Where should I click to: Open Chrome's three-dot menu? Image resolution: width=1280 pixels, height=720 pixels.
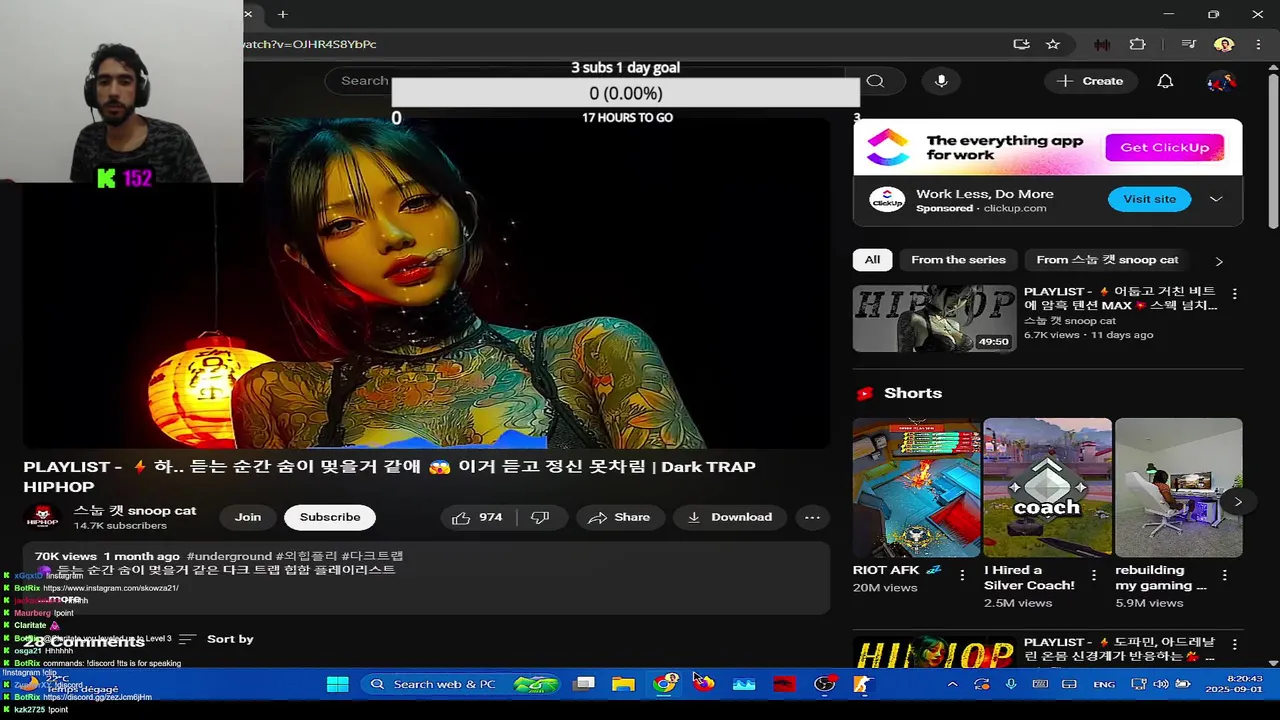1258,44
